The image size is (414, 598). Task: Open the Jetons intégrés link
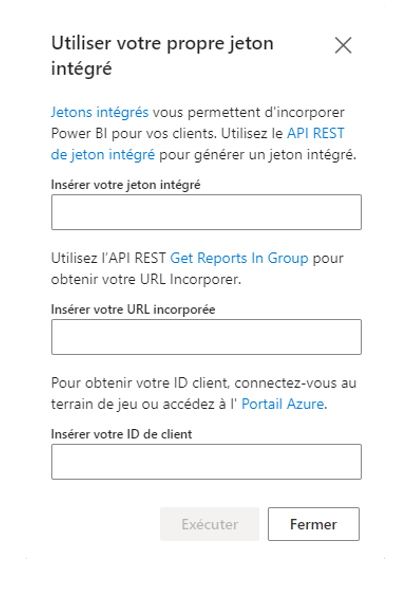[100, 112]
